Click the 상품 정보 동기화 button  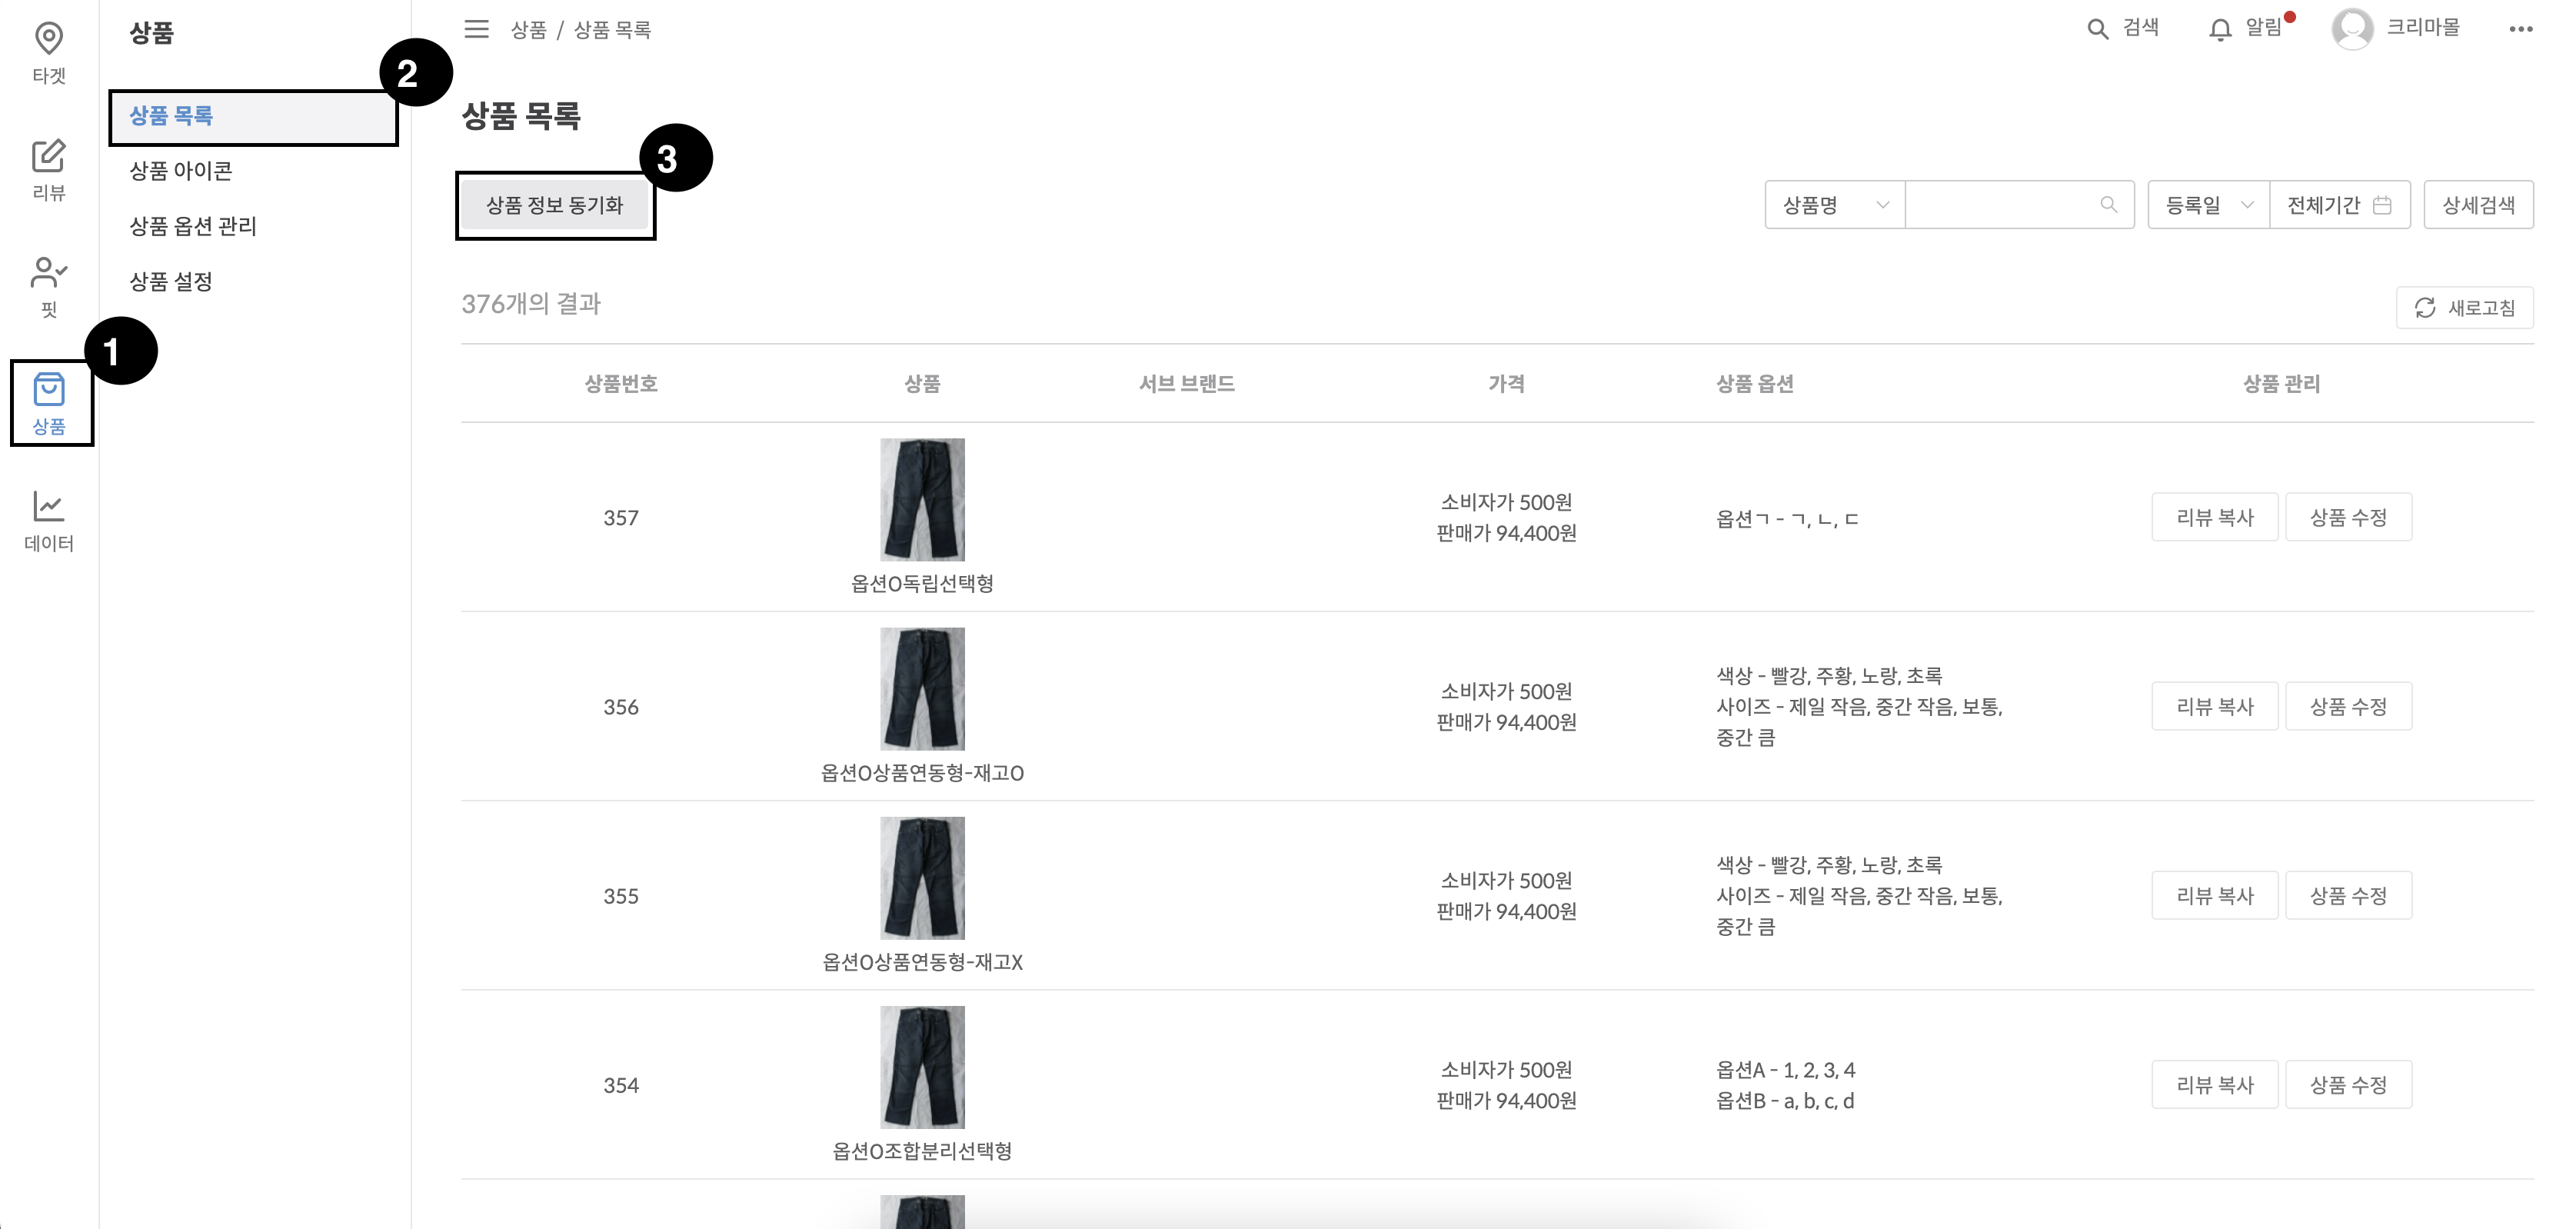[x=555, y=205]
